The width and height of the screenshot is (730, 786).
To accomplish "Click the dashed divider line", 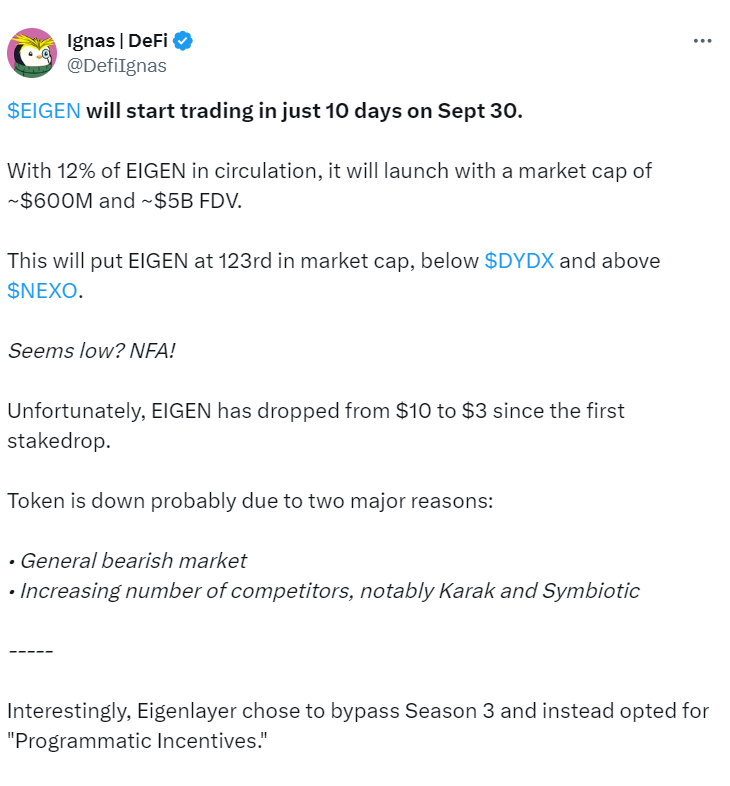I will tap(29, 651).
